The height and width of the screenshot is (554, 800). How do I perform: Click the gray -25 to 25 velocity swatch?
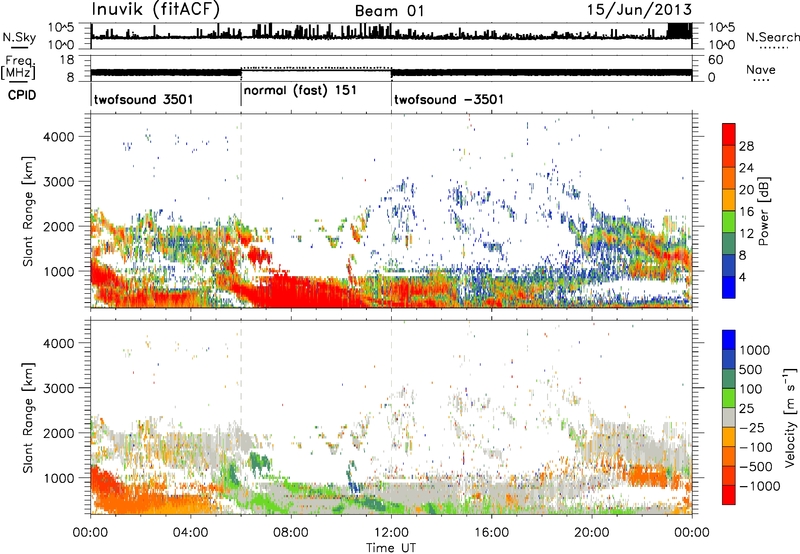point(729,417)
